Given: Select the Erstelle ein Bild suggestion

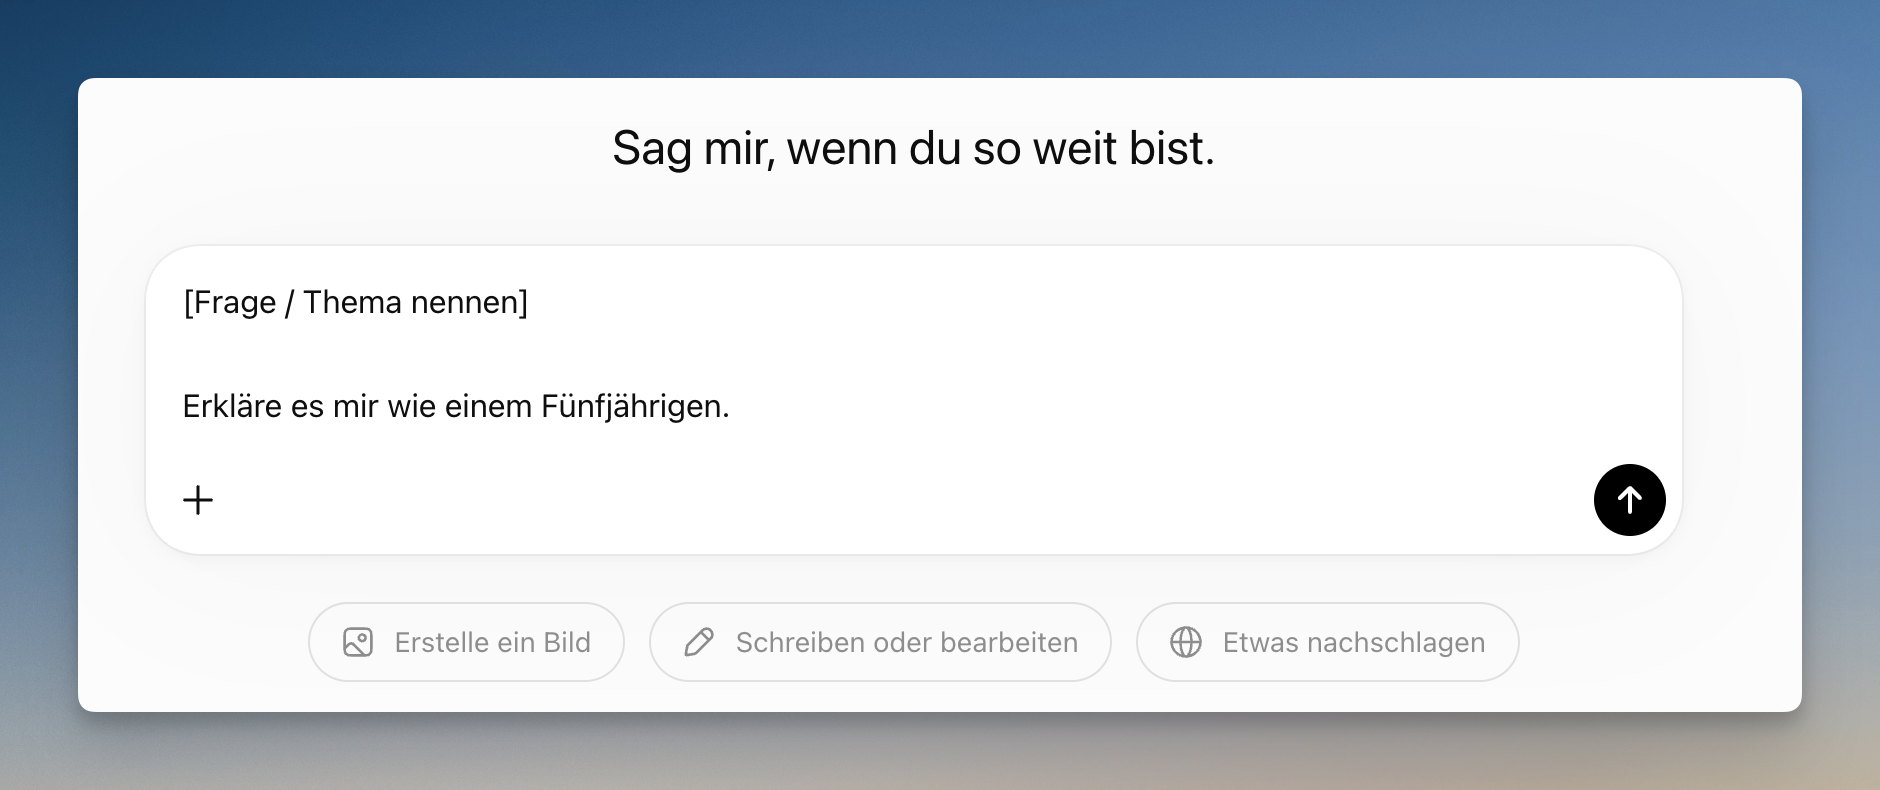Looking at the screenshot, I should (x=466, y=642).
